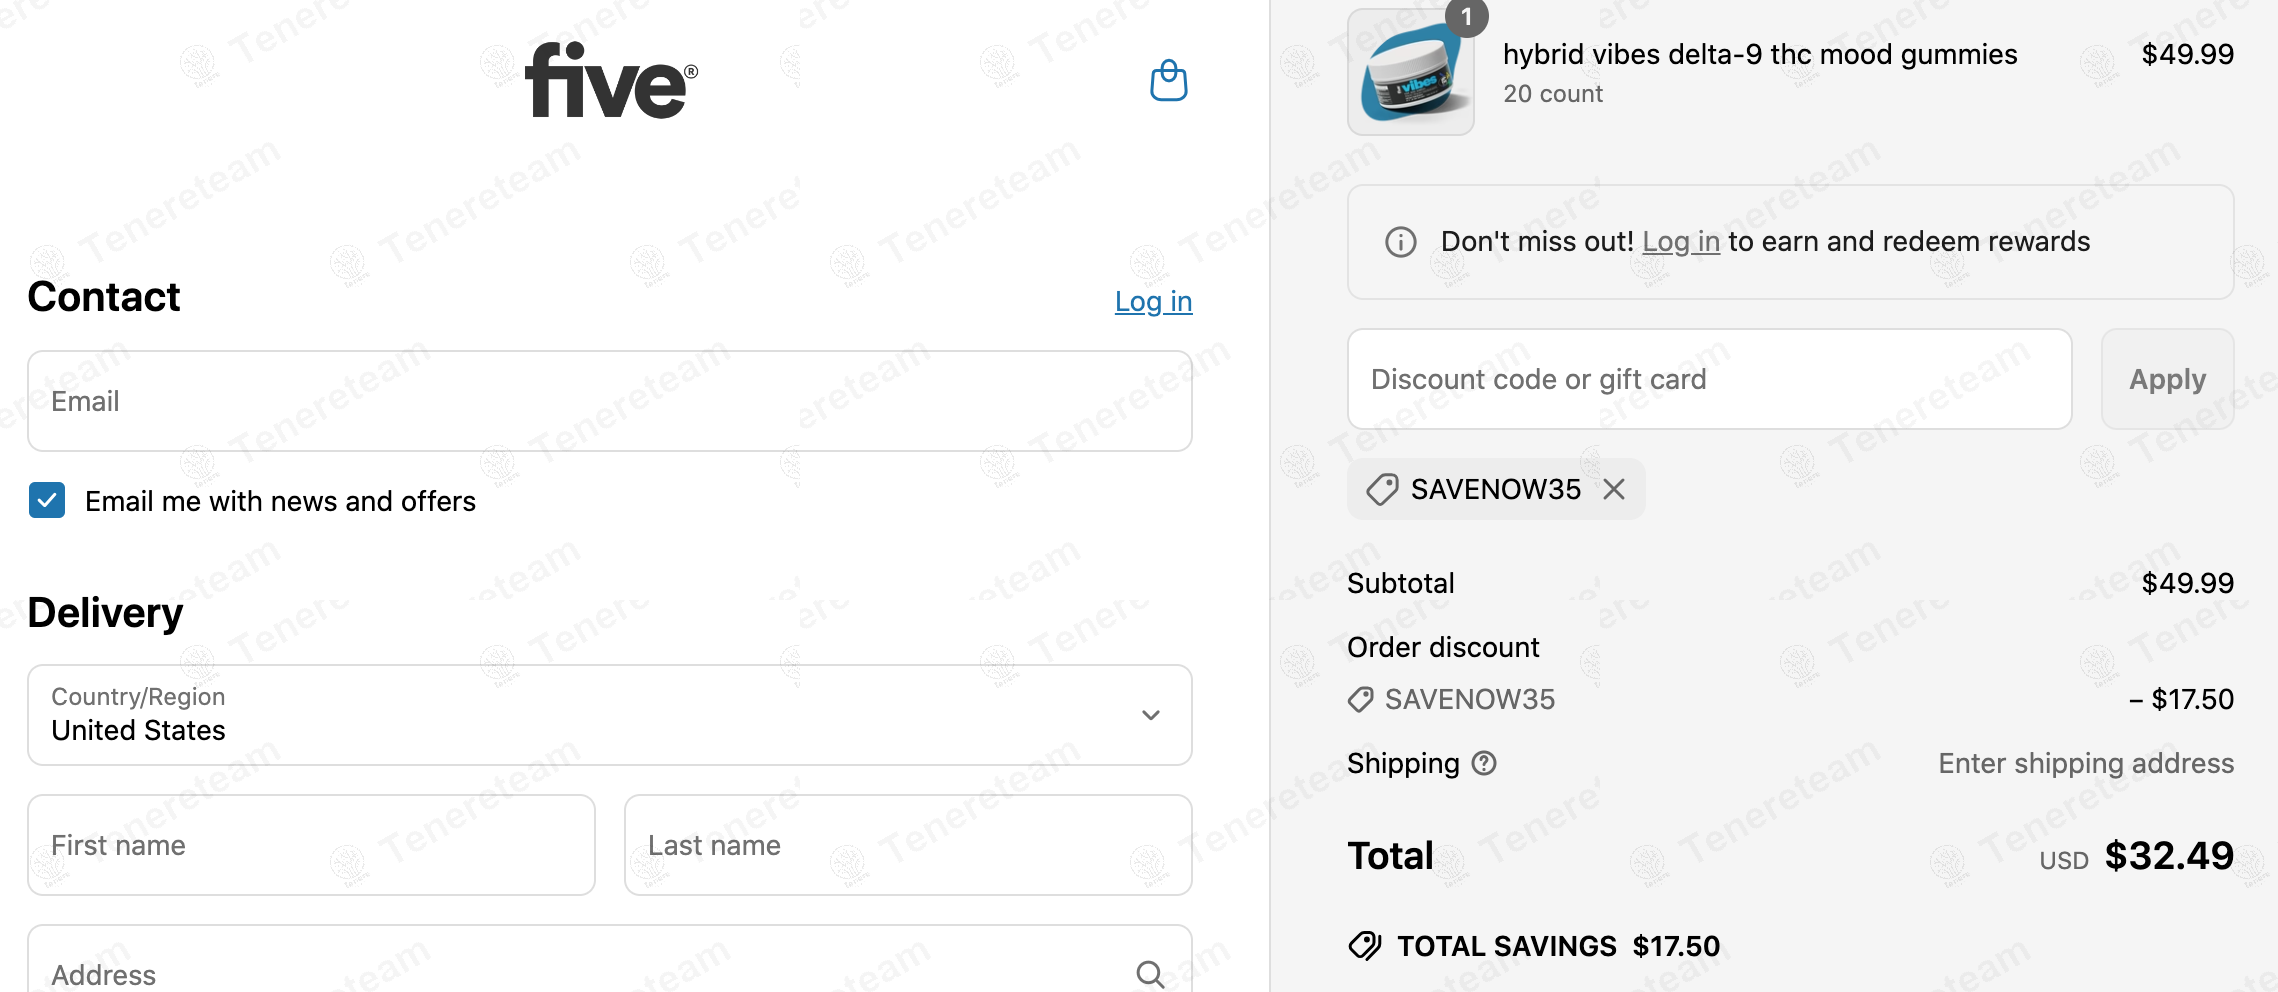Click the Shipping help question icon
The image size is (2278, 992).
click(1485, 764)
